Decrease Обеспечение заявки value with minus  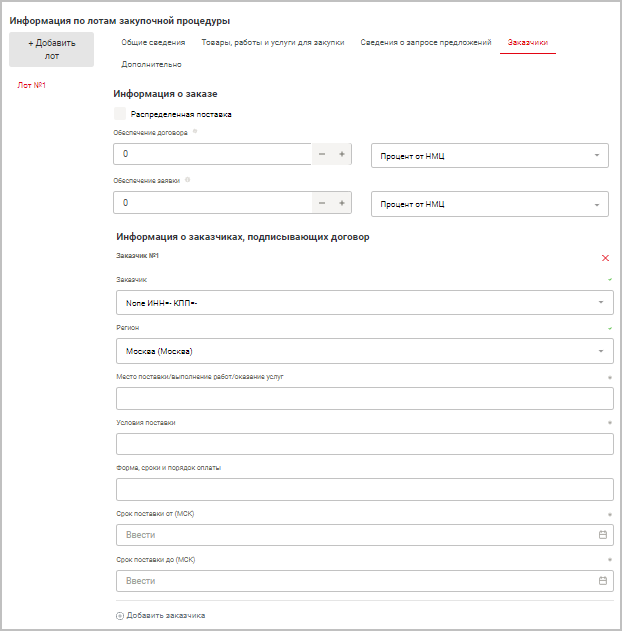[322, 203]
